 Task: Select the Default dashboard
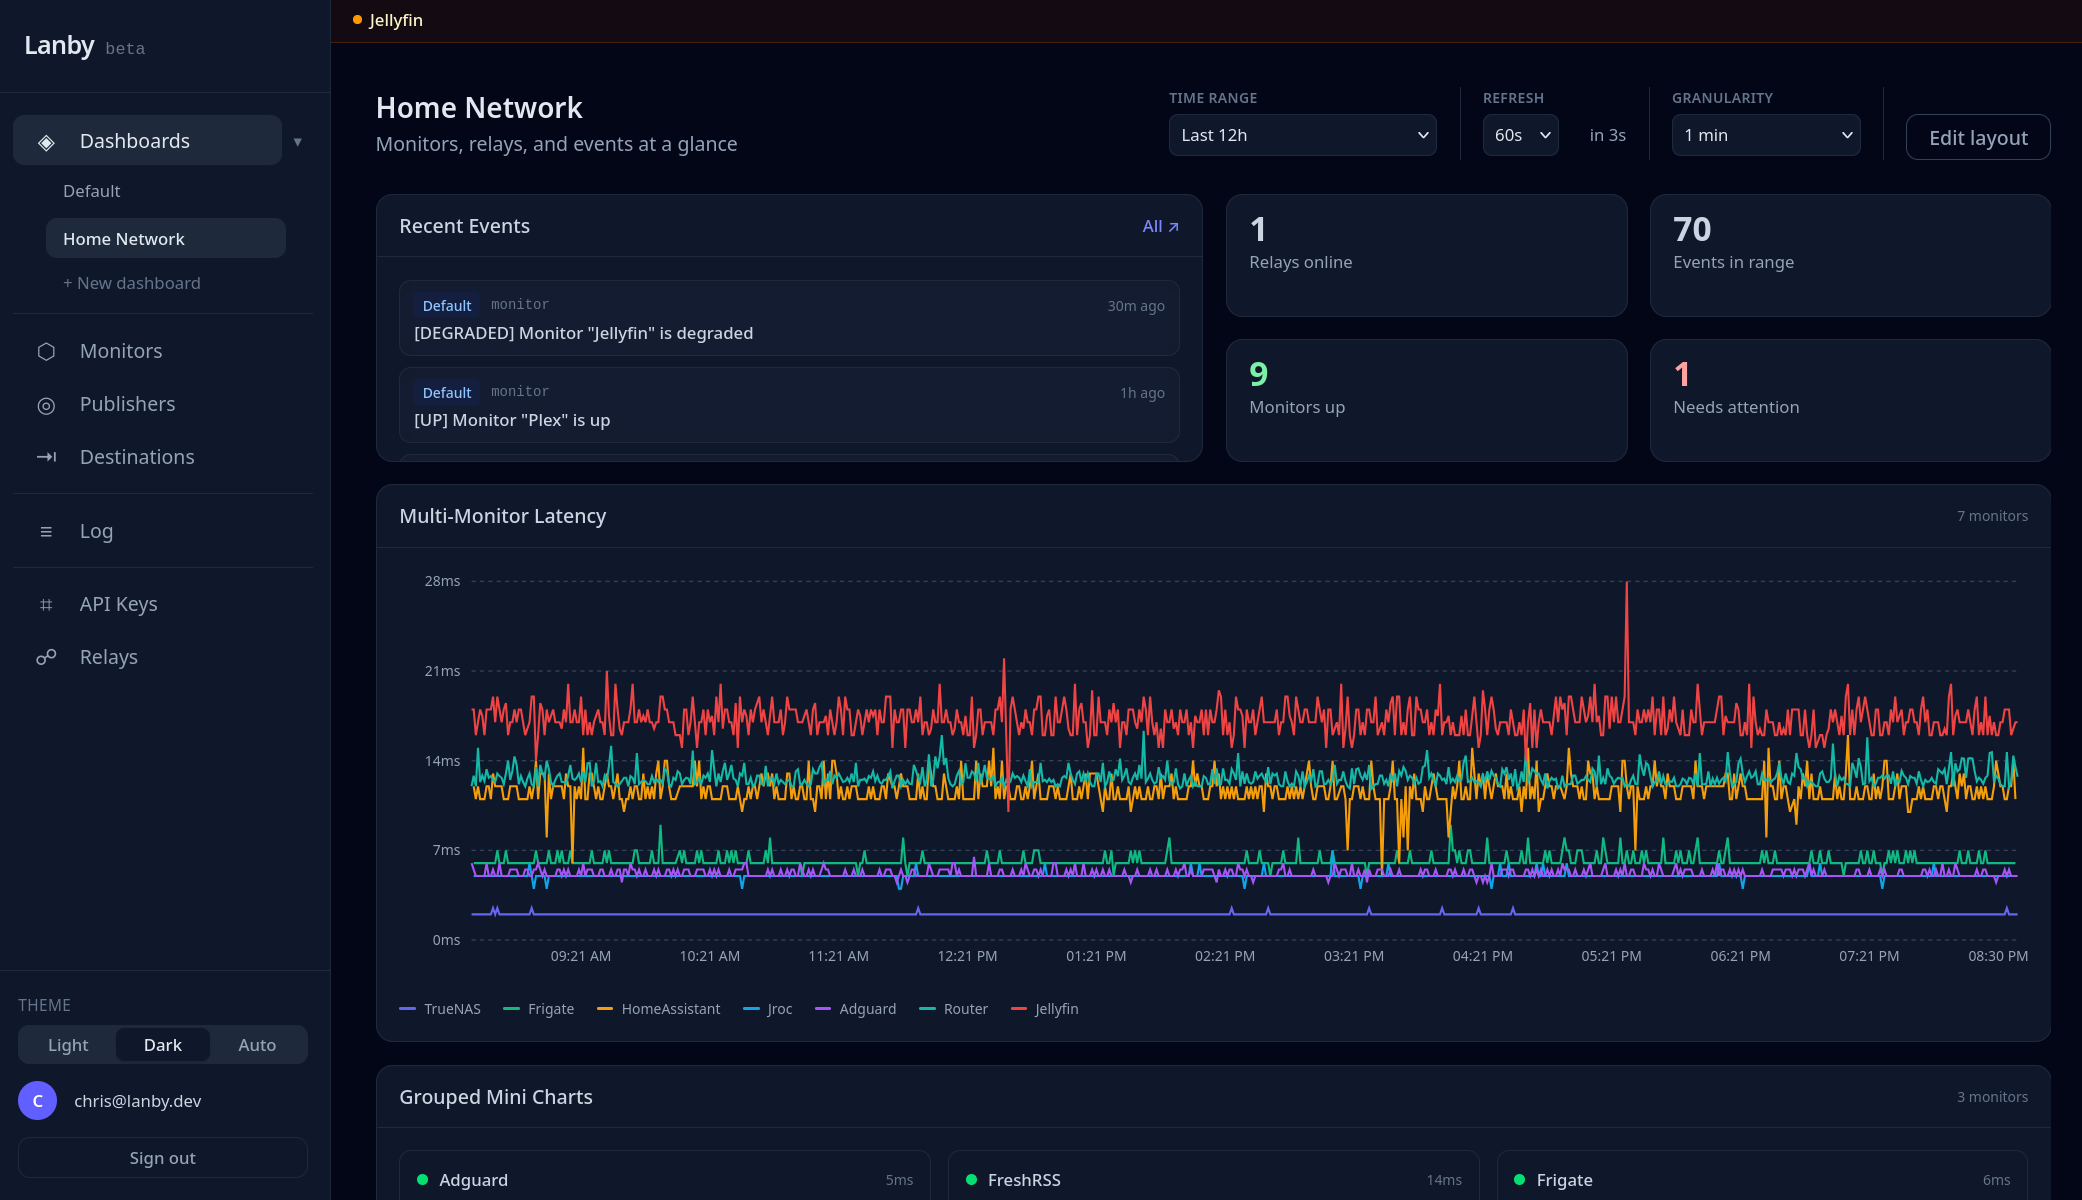[166, 191]
